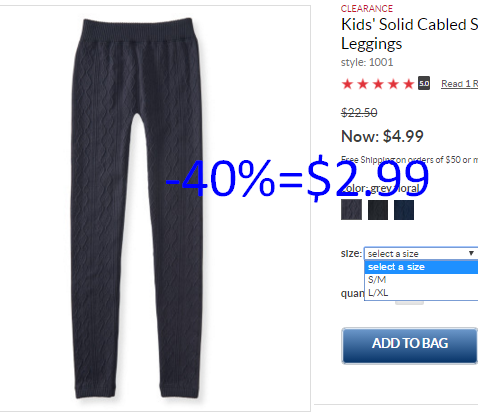Open the Read 1 Review link

[x=460, y=84]
